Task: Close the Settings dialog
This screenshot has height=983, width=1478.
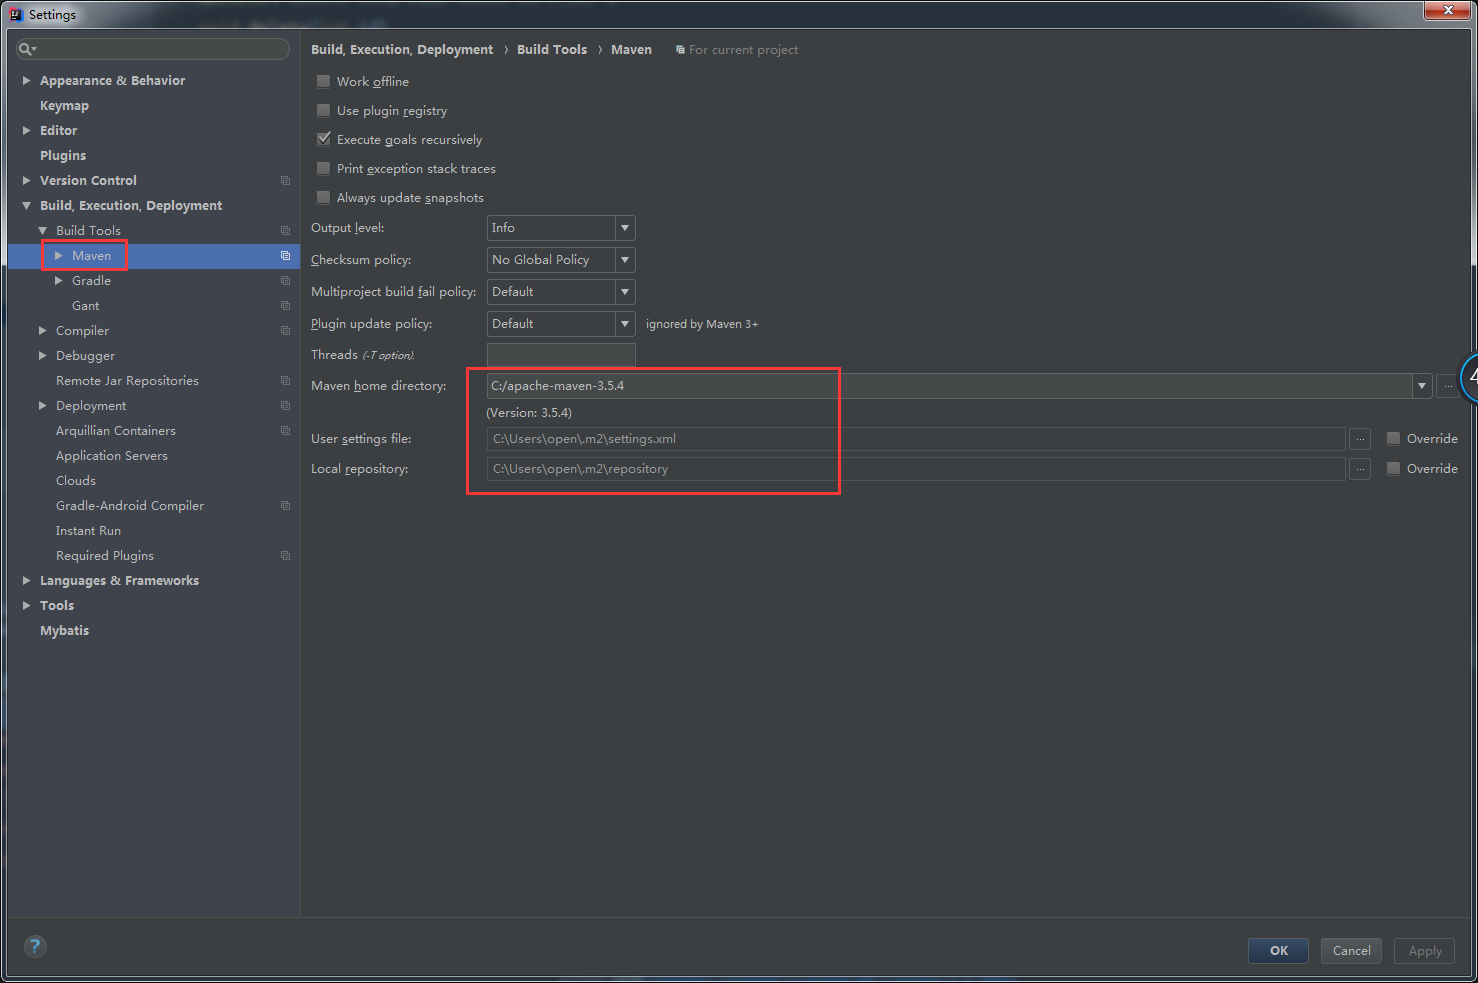Action: pyautogui.click(x=1447, y=10)
